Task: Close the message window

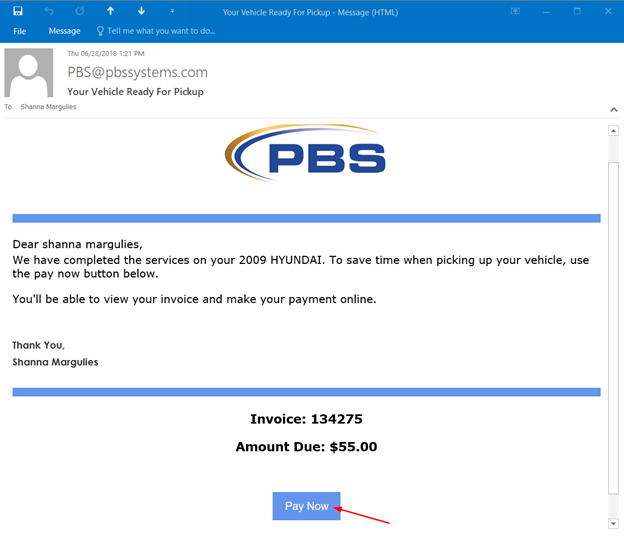Action: pos(608,11)
